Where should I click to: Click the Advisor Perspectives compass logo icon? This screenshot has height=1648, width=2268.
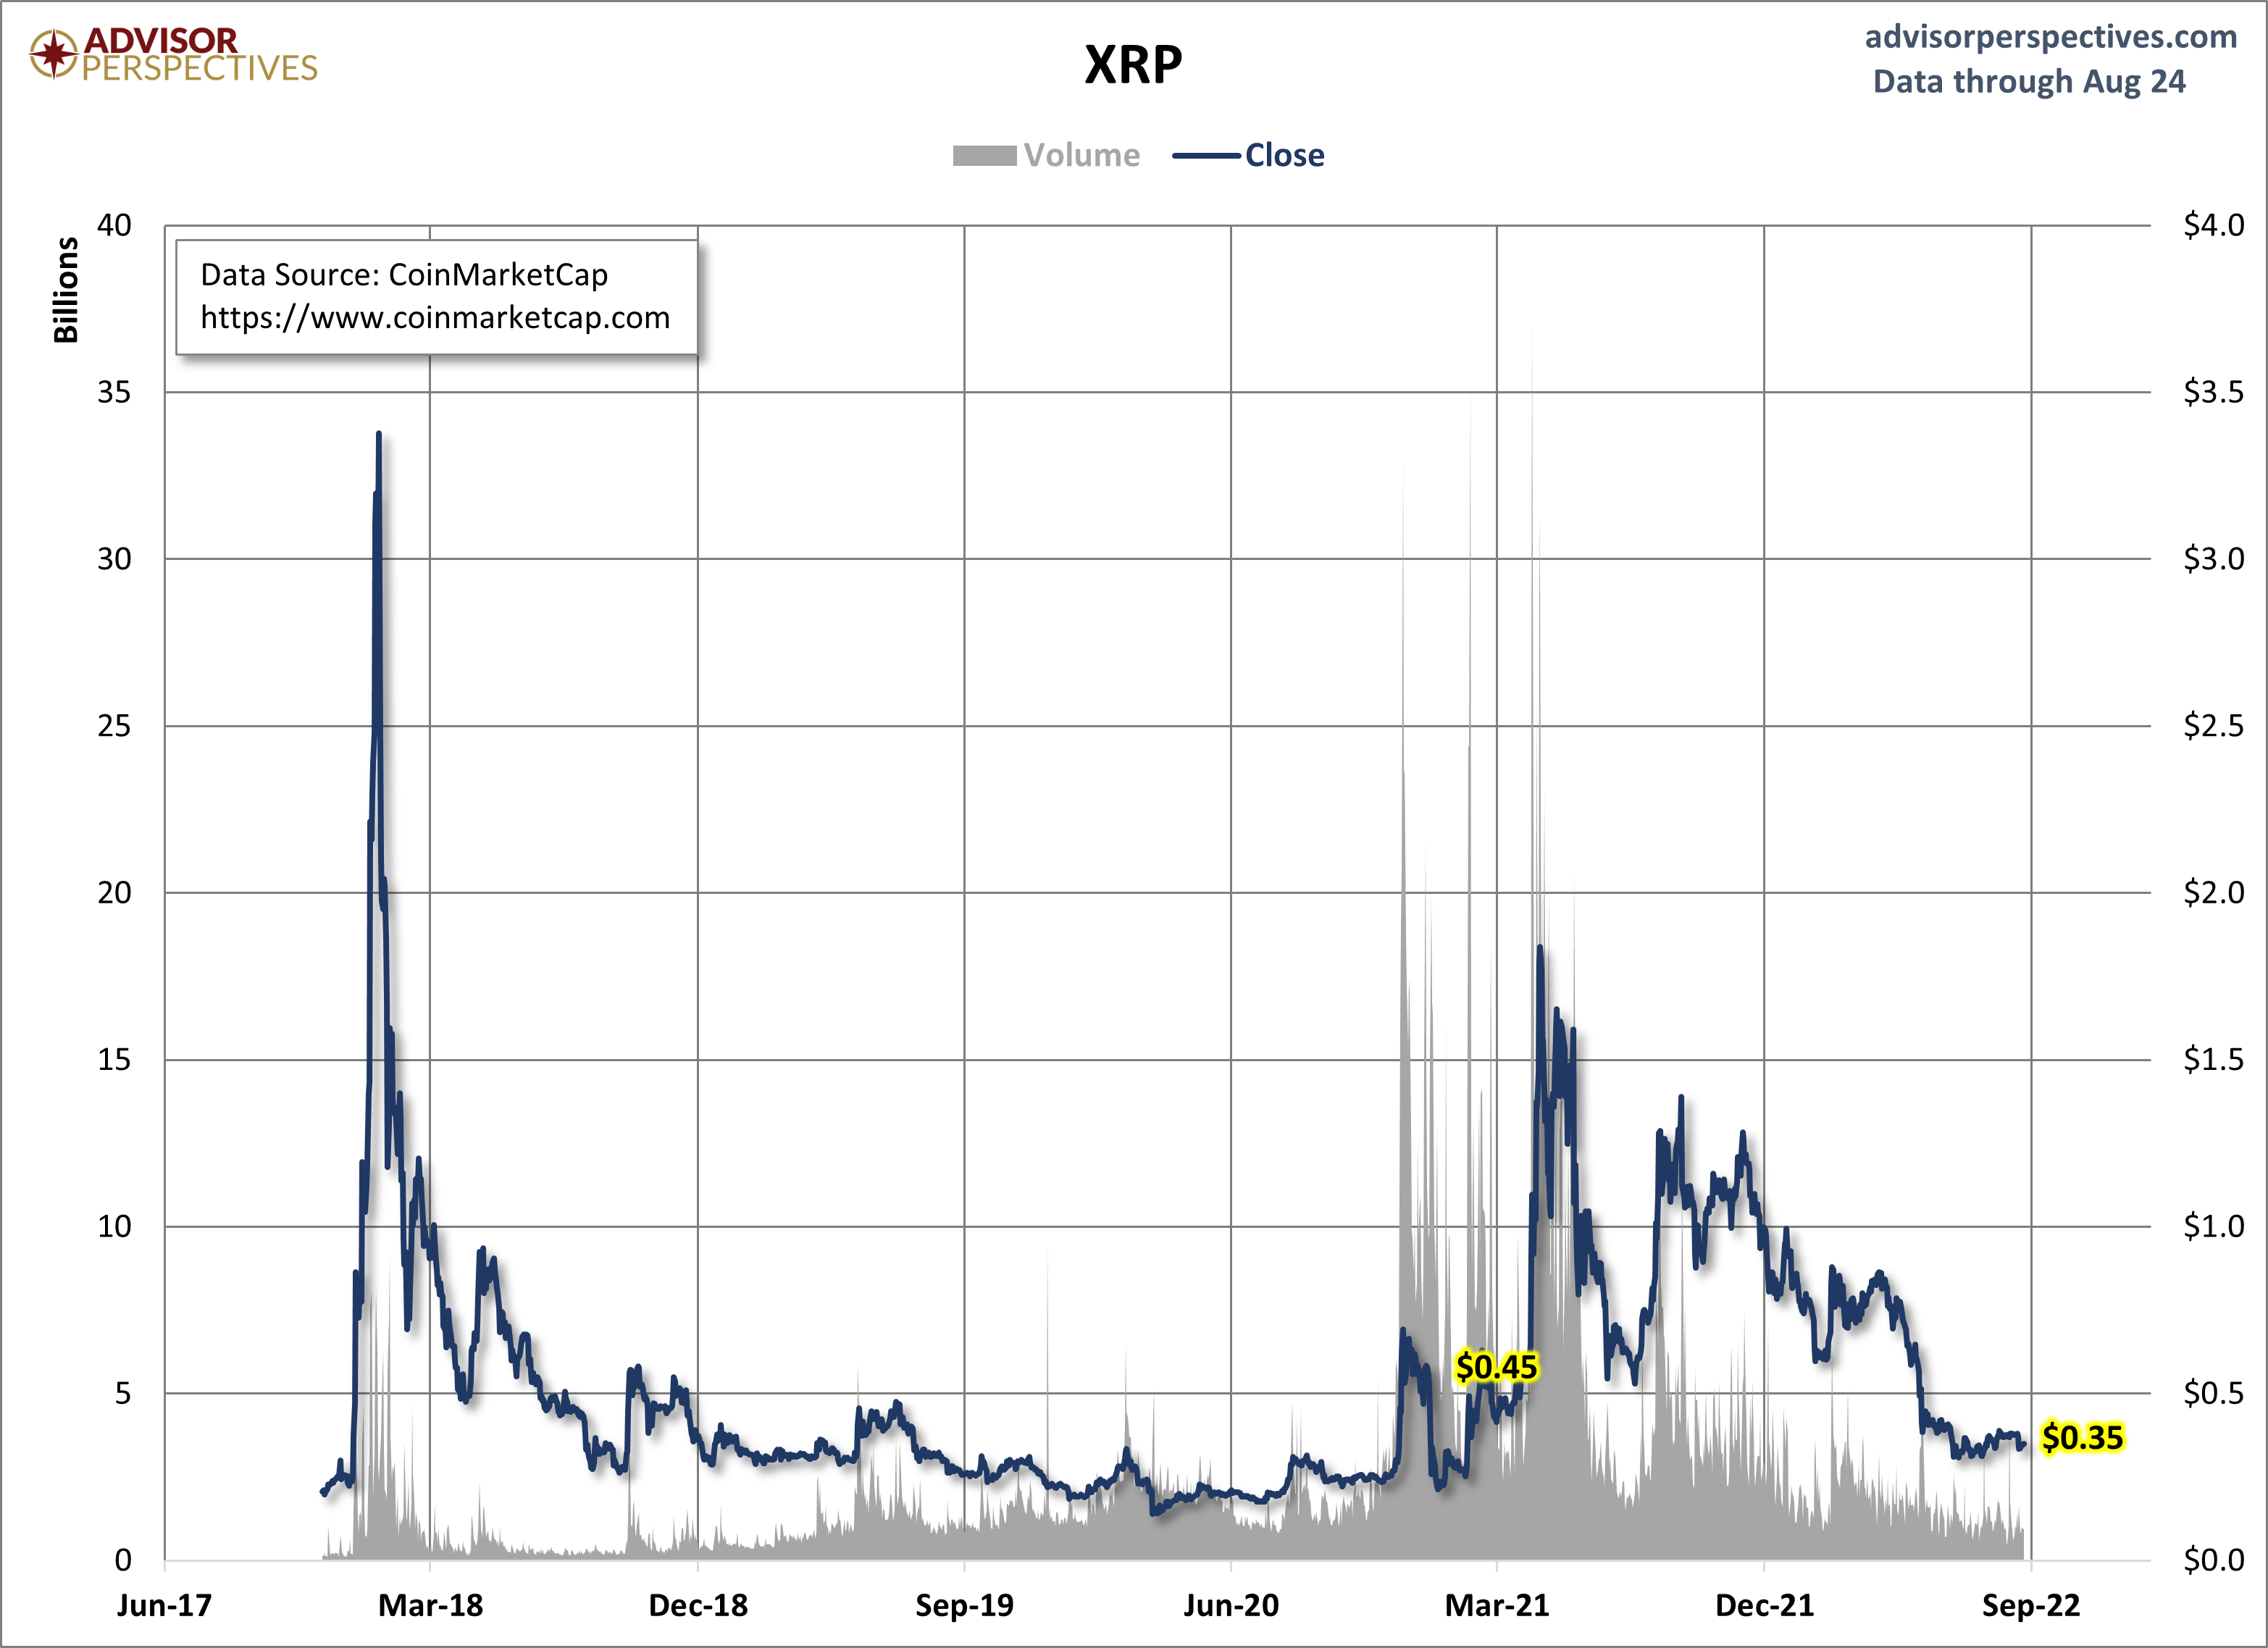53,54
